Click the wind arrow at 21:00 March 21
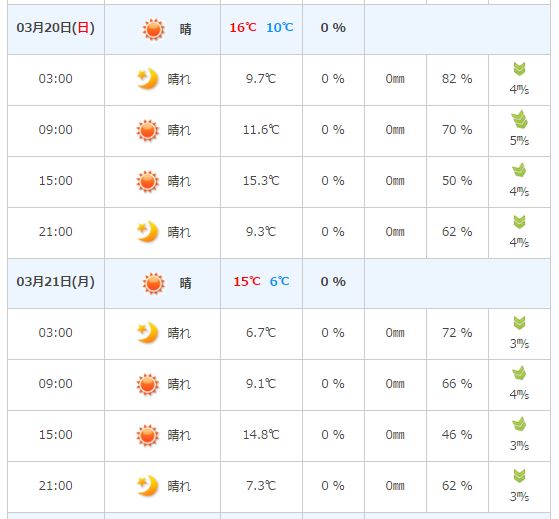The width and height of the screenshot is (559, 519). click(x=519, y=476)
